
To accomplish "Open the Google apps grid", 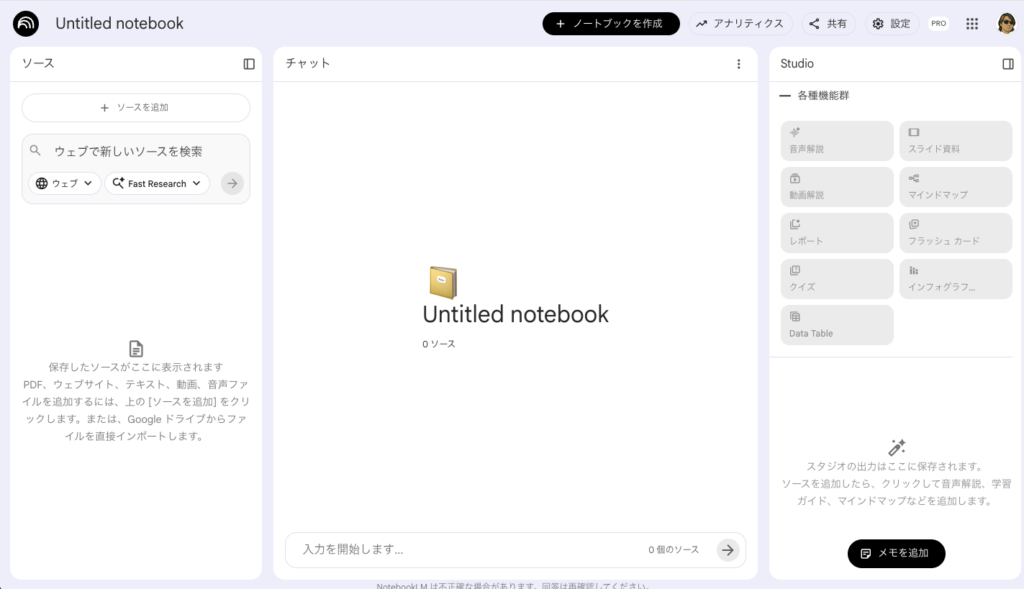I will (971, 23).
